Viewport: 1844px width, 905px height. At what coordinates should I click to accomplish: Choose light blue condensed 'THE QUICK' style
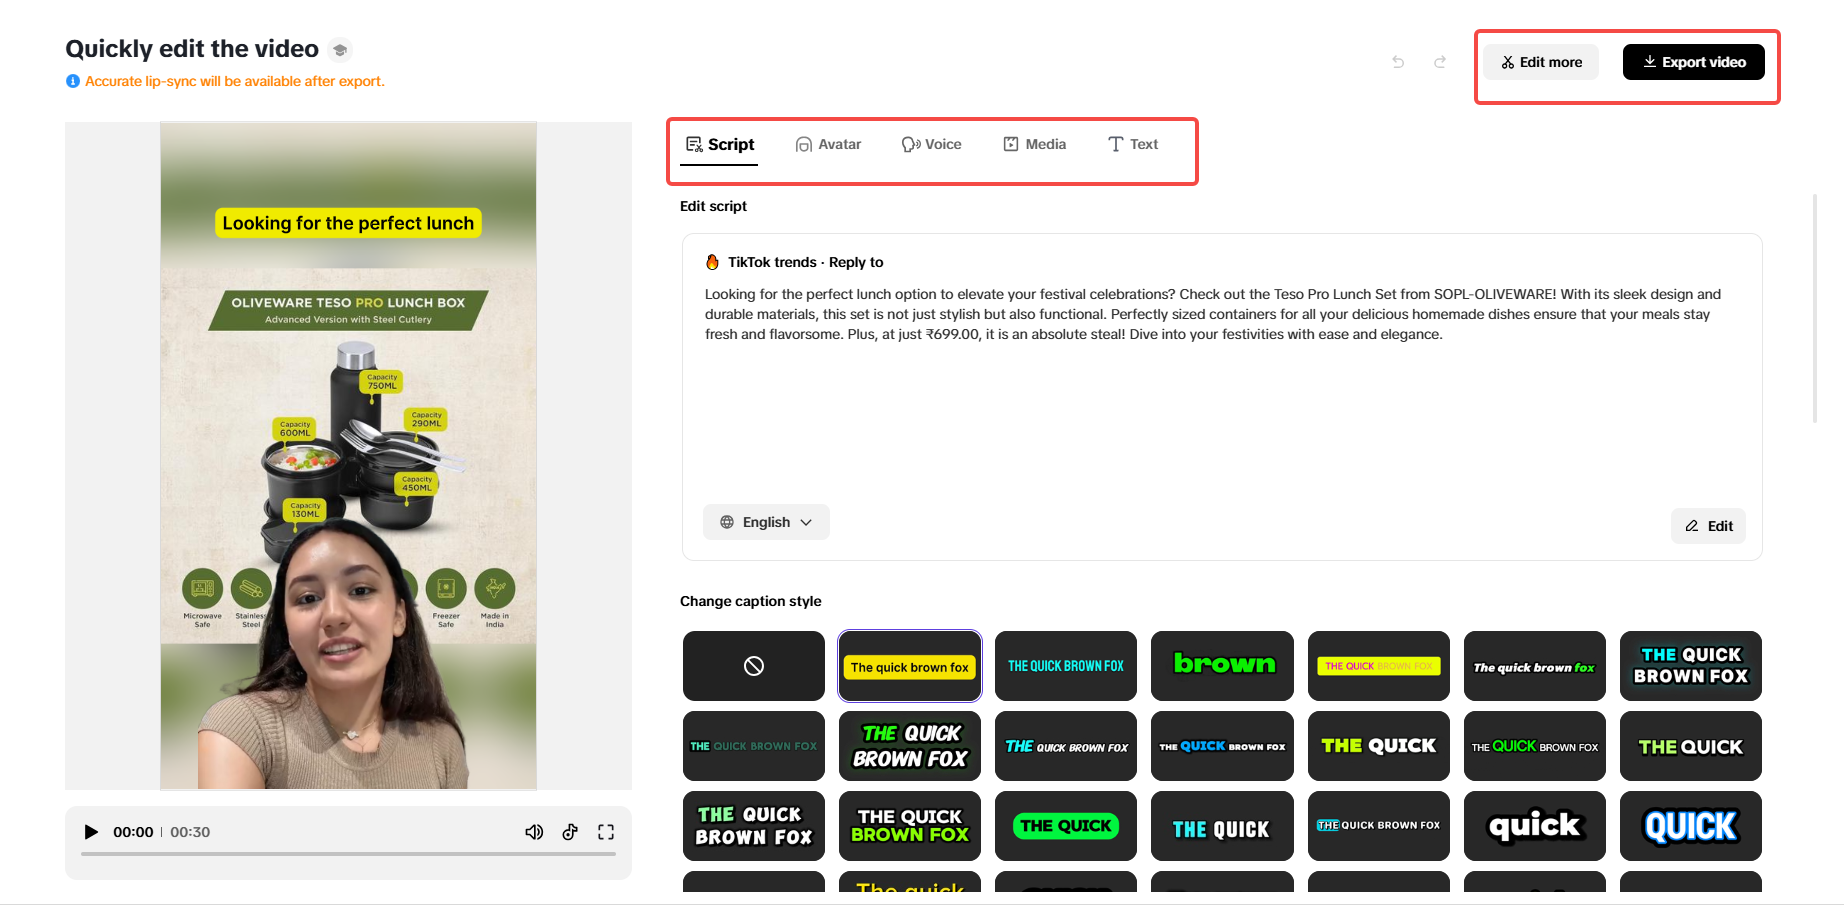1222,826
